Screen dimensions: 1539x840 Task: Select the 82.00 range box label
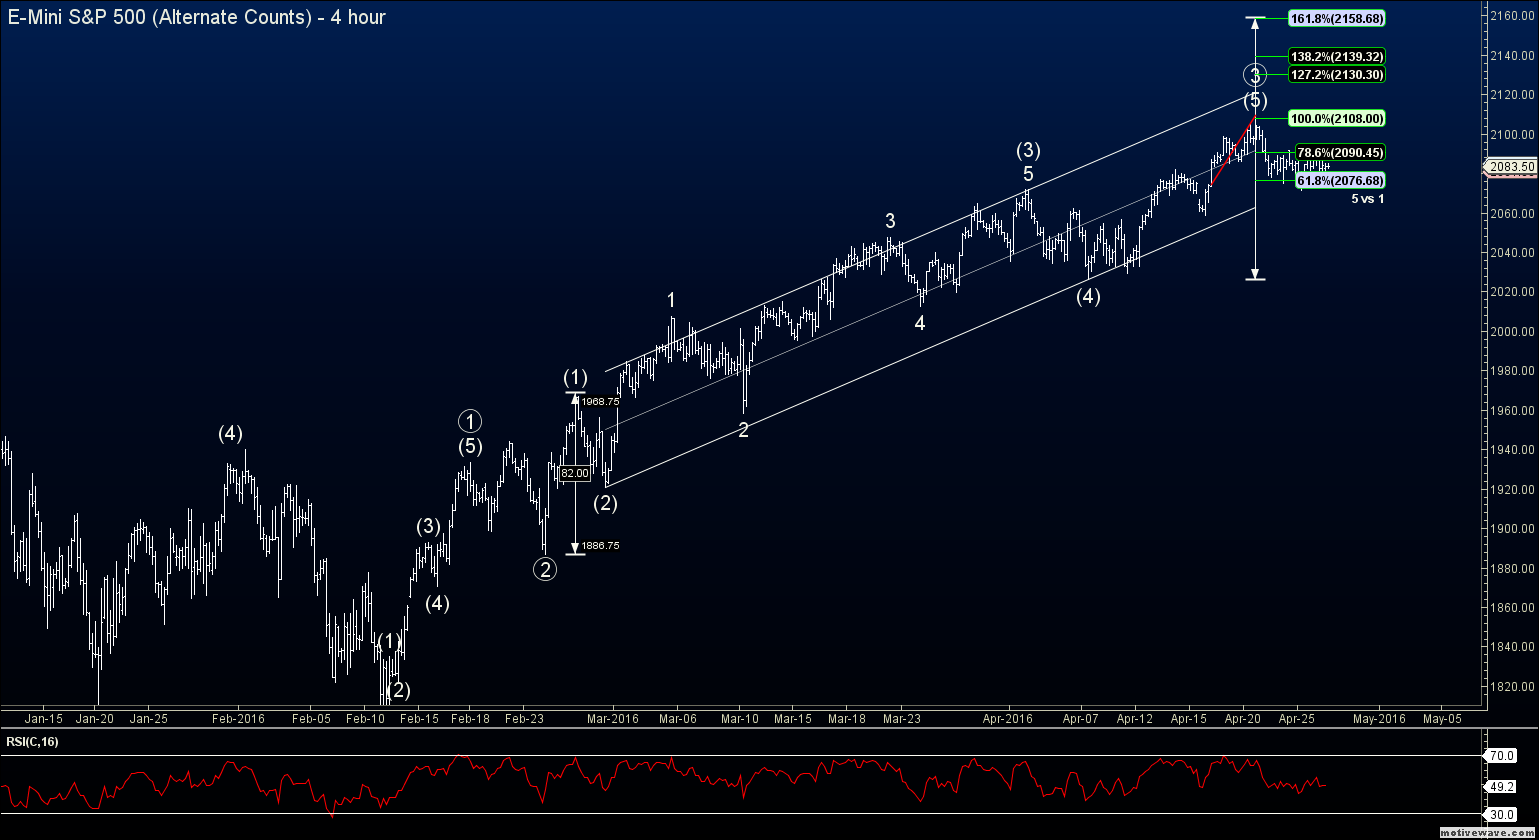click(574, 474)
